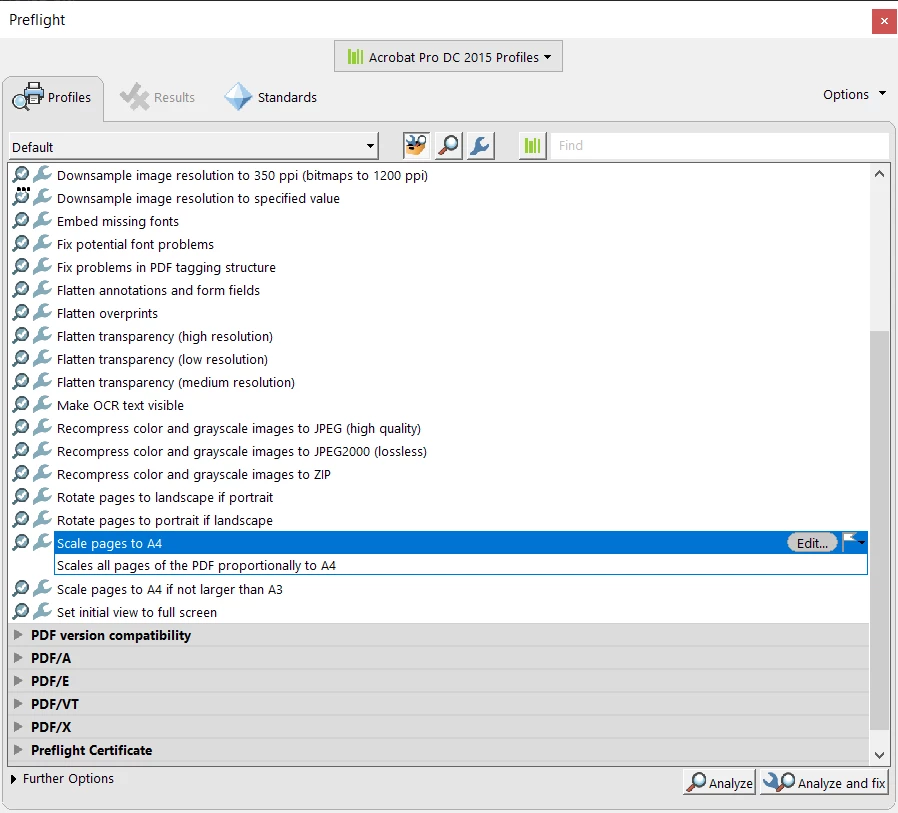Close the Preflight dialog

click(884, 21)
